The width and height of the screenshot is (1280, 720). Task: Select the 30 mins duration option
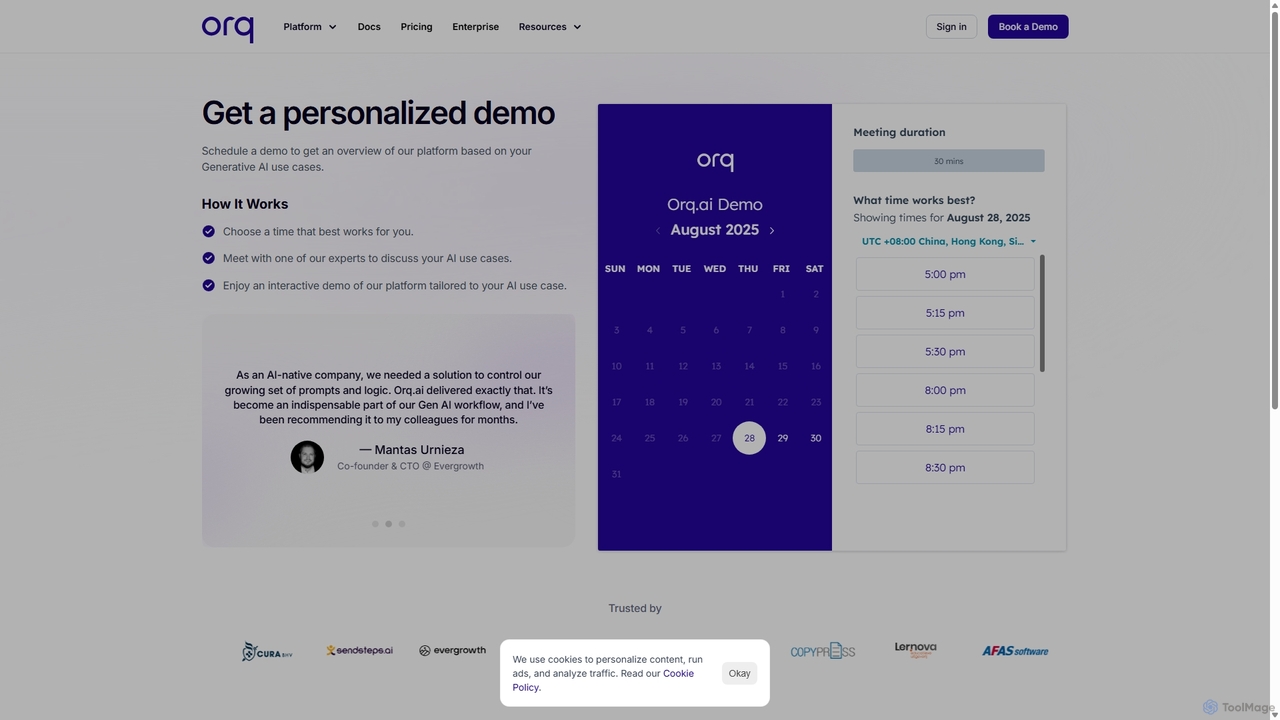949,161
